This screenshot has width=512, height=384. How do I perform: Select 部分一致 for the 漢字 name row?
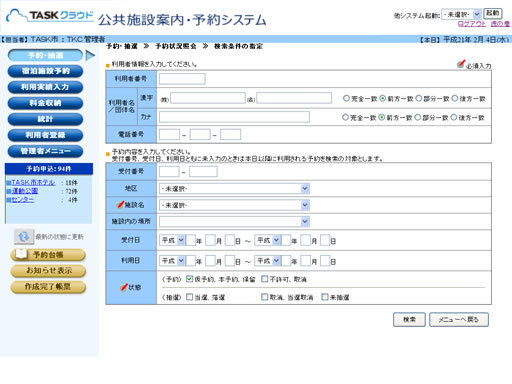click(x=419, y=98)
